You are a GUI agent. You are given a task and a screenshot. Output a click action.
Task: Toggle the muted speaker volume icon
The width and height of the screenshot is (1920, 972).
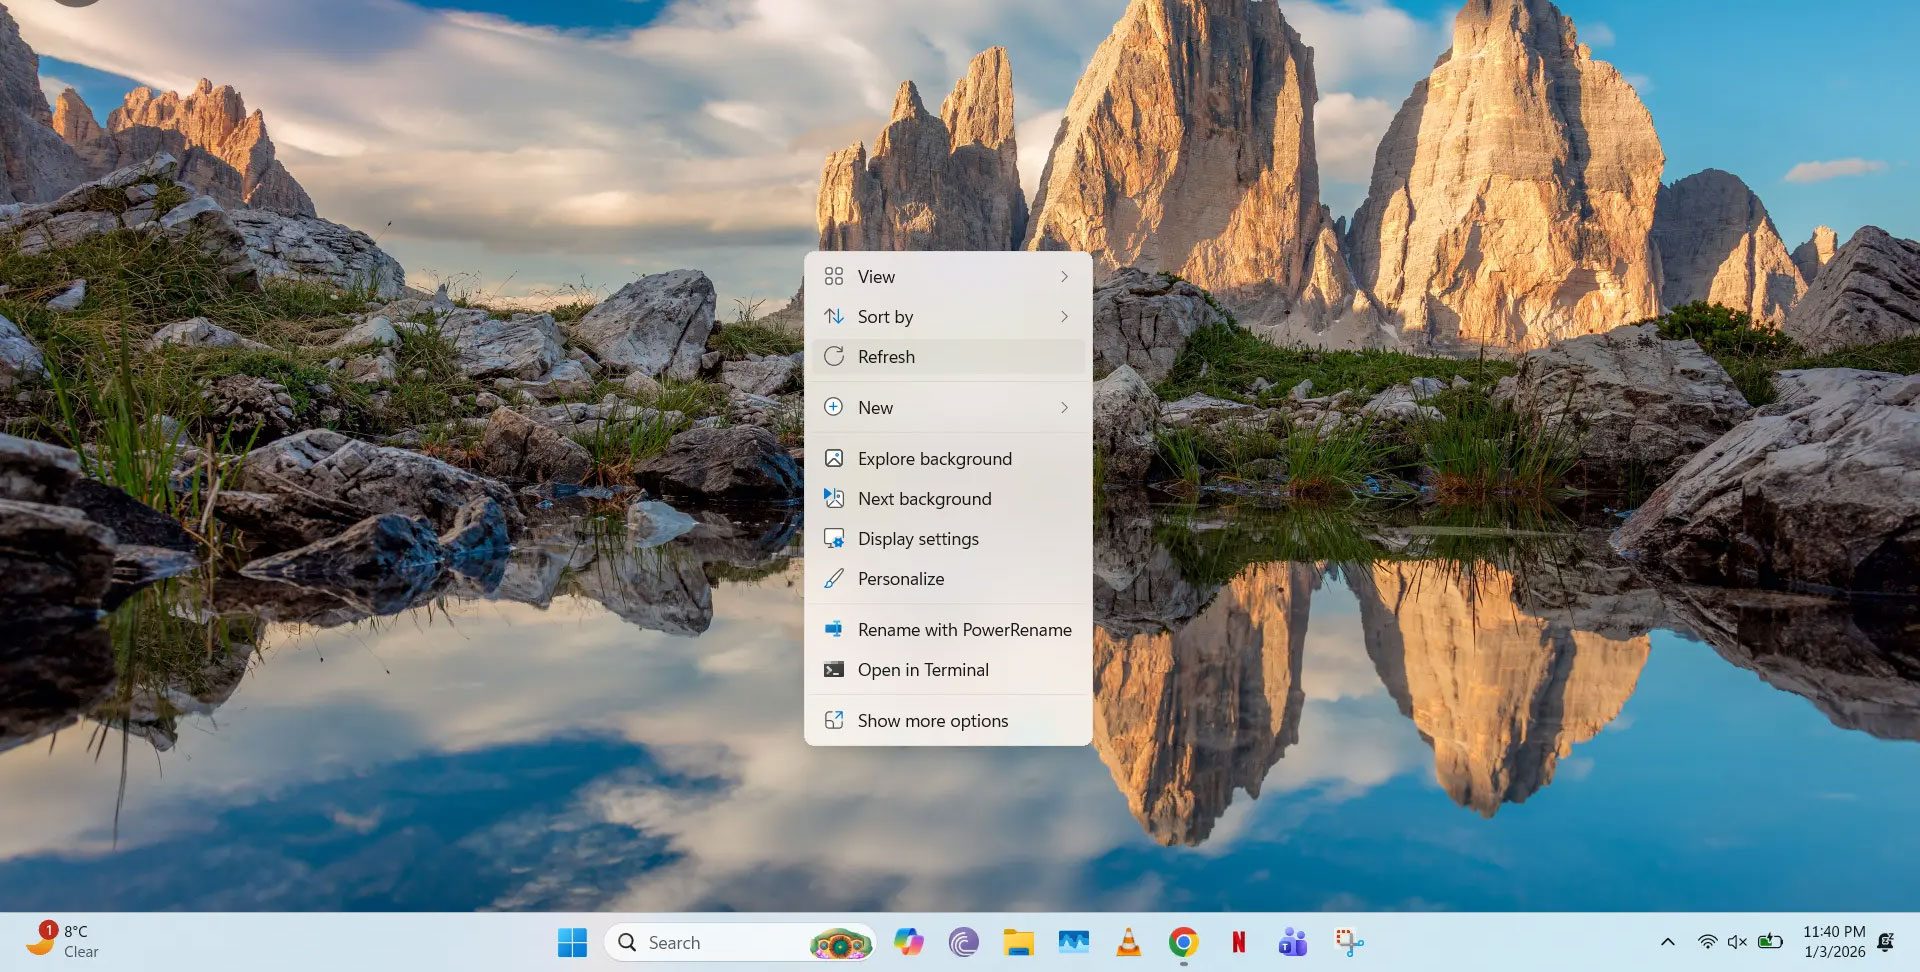(x=1737, y=942)
